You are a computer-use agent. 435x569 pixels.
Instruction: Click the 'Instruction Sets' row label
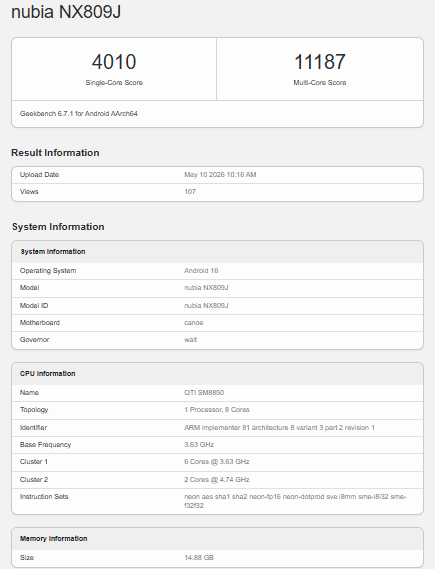point(44,496)
